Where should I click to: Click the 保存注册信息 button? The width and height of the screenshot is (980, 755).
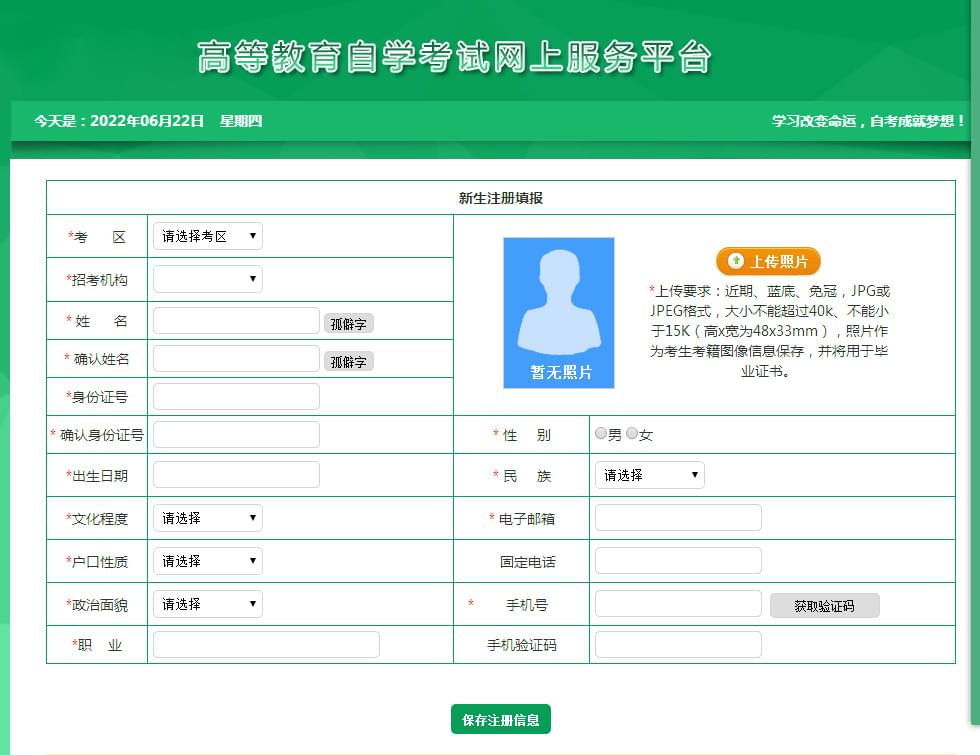click(x=501, y=719)
